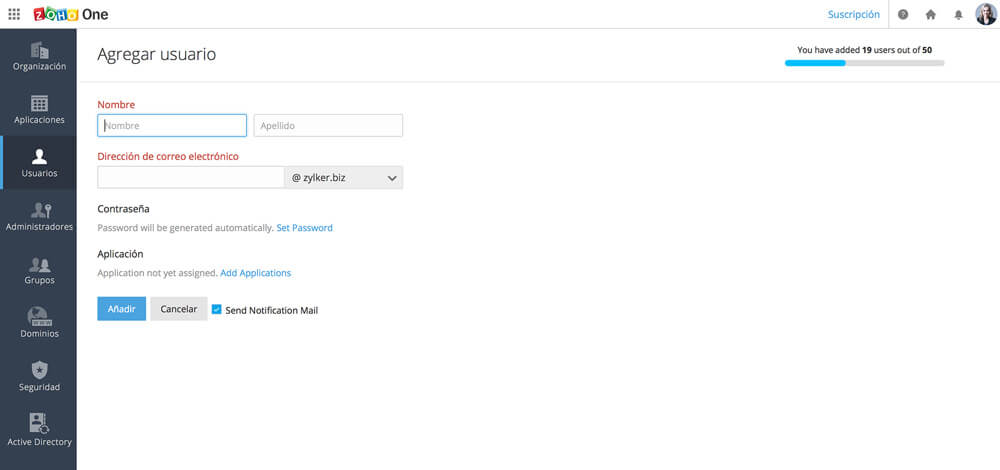The image size is (1000, 470).
Task: Focus the Apellido input field
Action: click(x=328, y=126)
